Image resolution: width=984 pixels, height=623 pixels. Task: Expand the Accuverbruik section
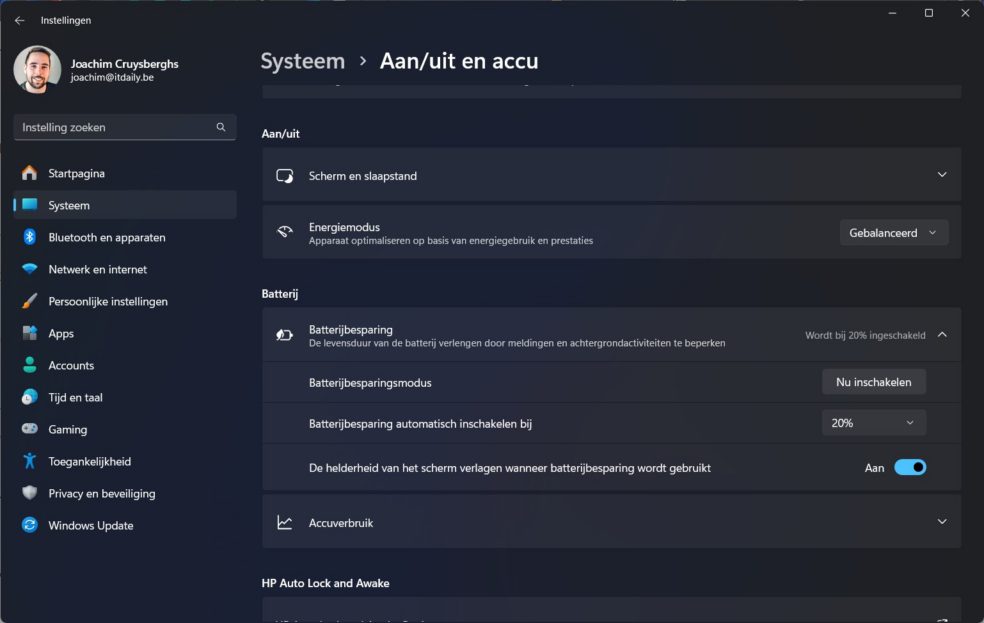[941, 522]
